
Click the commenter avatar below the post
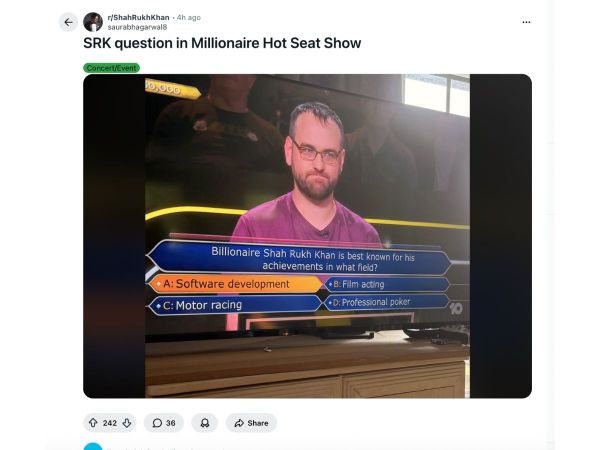[93, 447]
